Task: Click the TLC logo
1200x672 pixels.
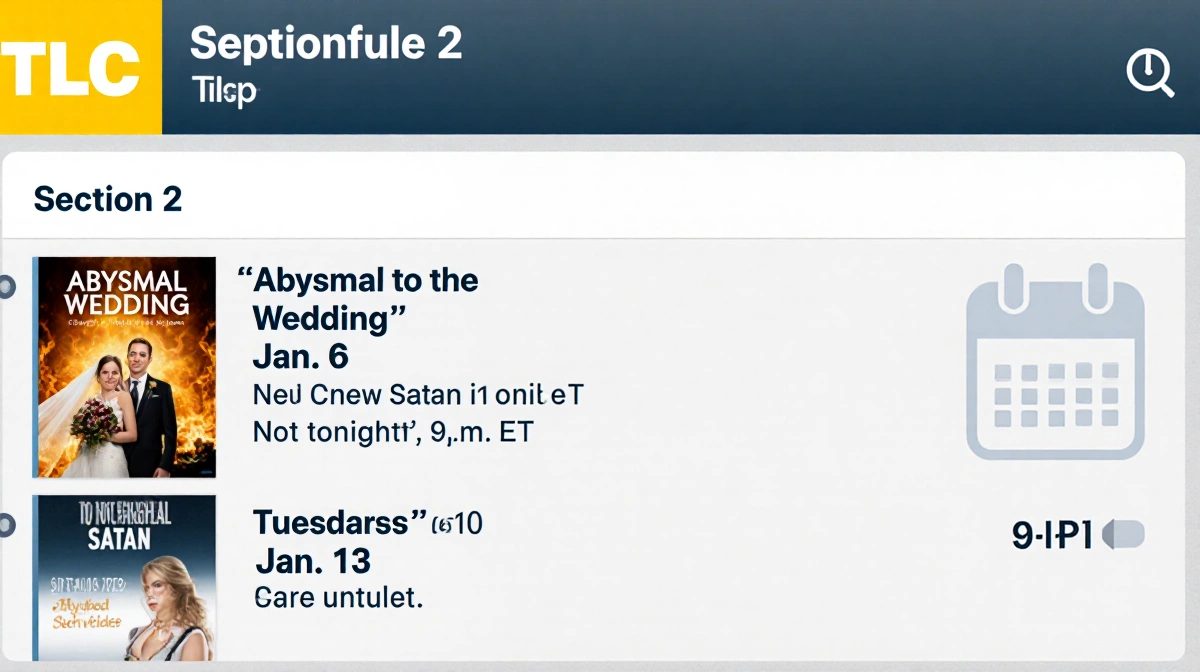Action: tap(80, 67)
